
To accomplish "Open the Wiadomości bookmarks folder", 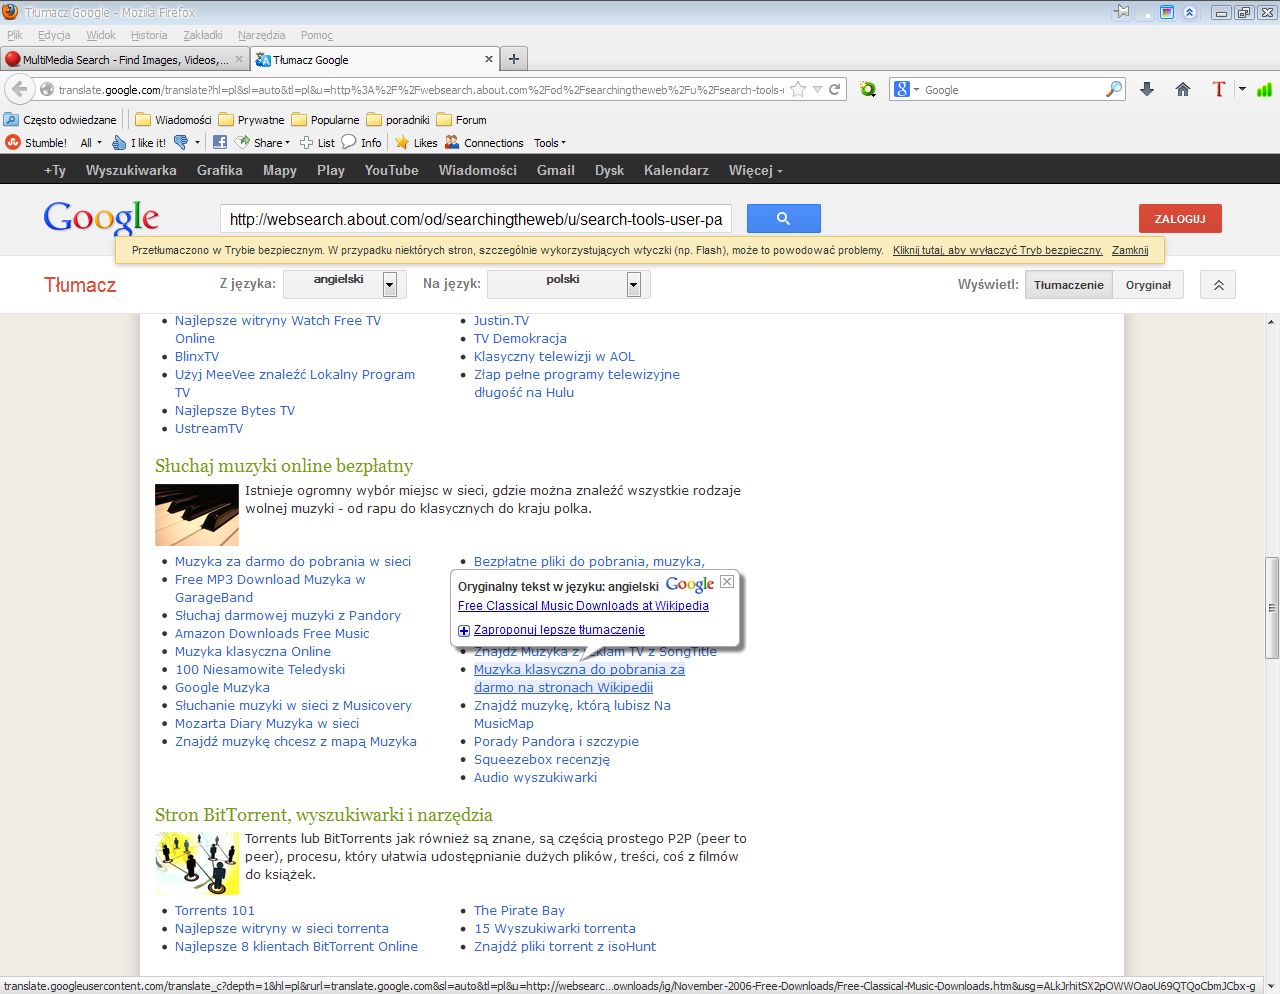I will pyautogui.click(x=173, y=120).
